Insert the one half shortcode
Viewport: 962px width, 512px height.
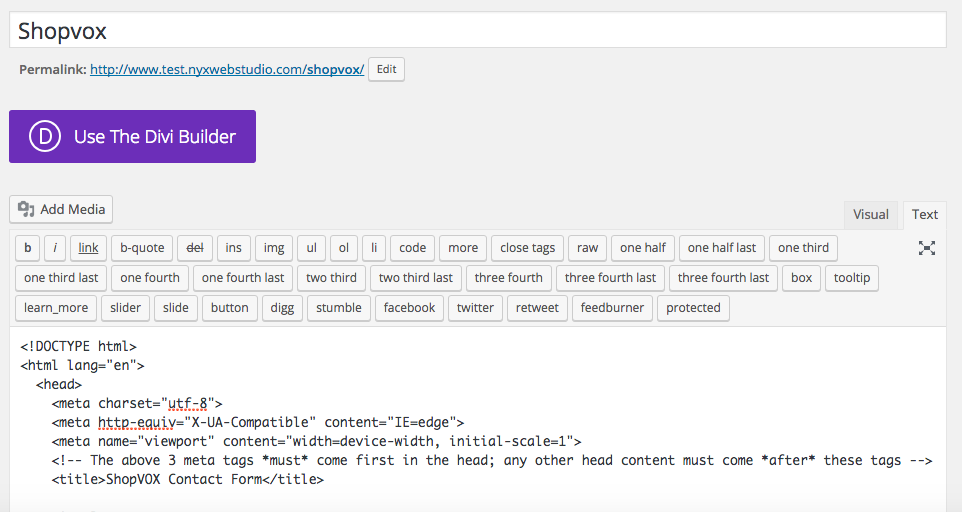[x=643, y=248]
